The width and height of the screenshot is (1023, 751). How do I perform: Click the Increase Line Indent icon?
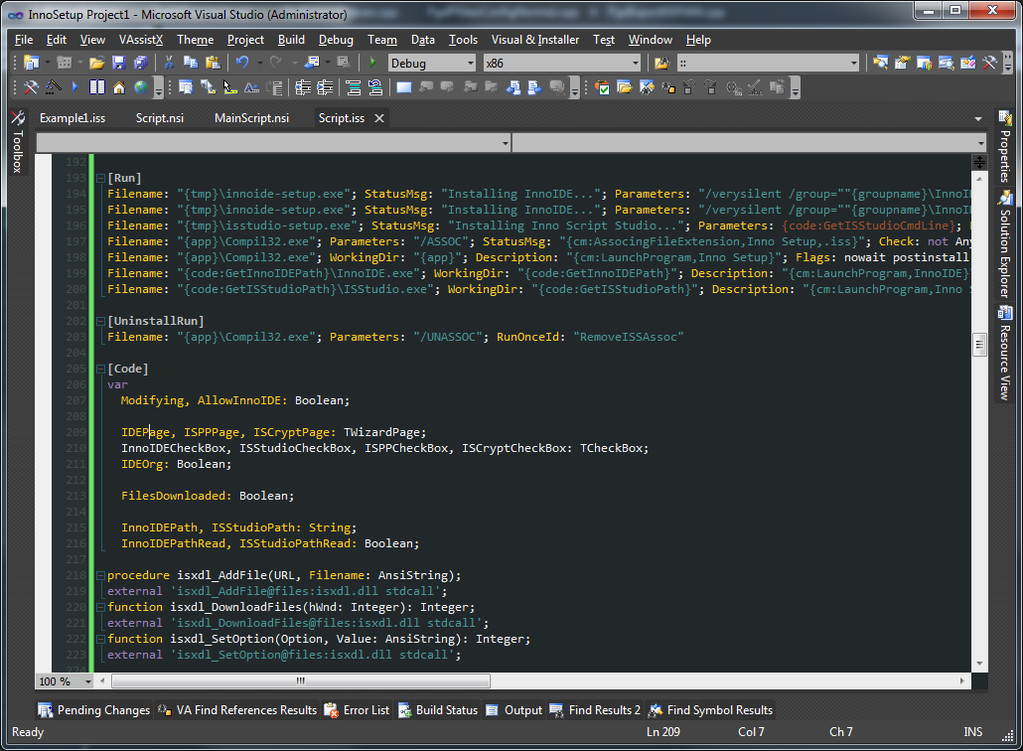[x=324, y=87]
